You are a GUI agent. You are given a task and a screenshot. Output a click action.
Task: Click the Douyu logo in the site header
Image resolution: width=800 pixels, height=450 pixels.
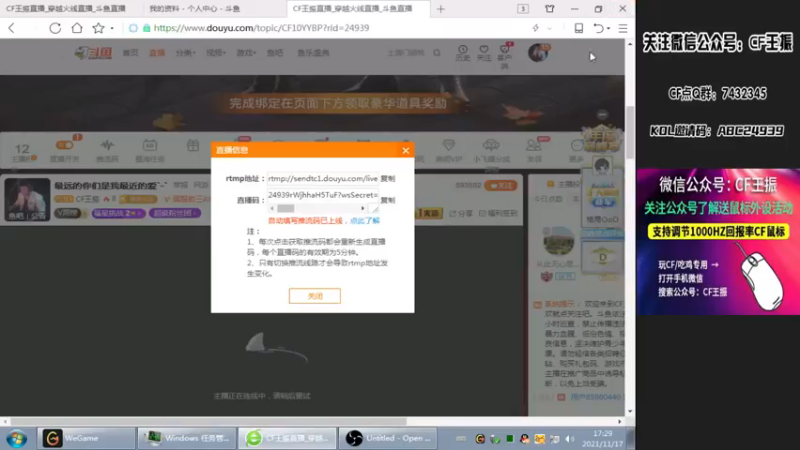click(x=93, y=53)
